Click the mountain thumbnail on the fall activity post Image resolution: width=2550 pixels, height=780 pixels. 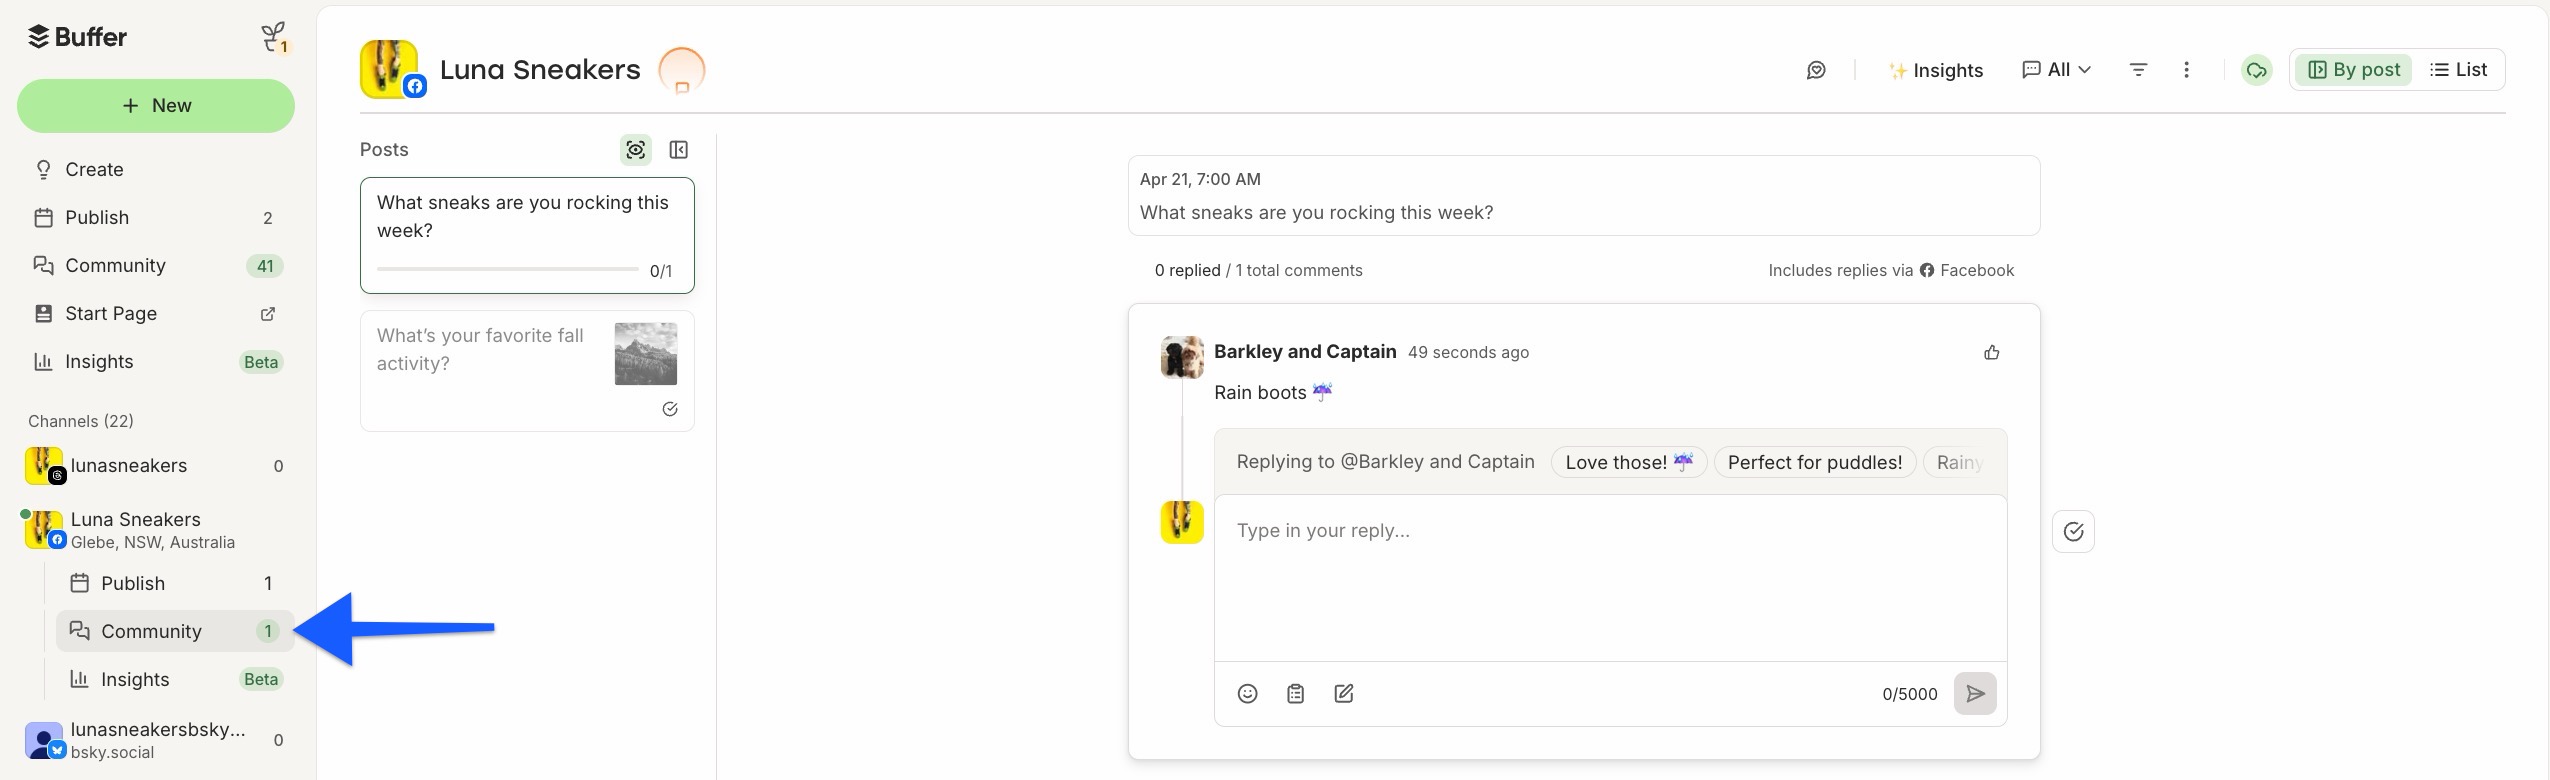pos(646,353)
